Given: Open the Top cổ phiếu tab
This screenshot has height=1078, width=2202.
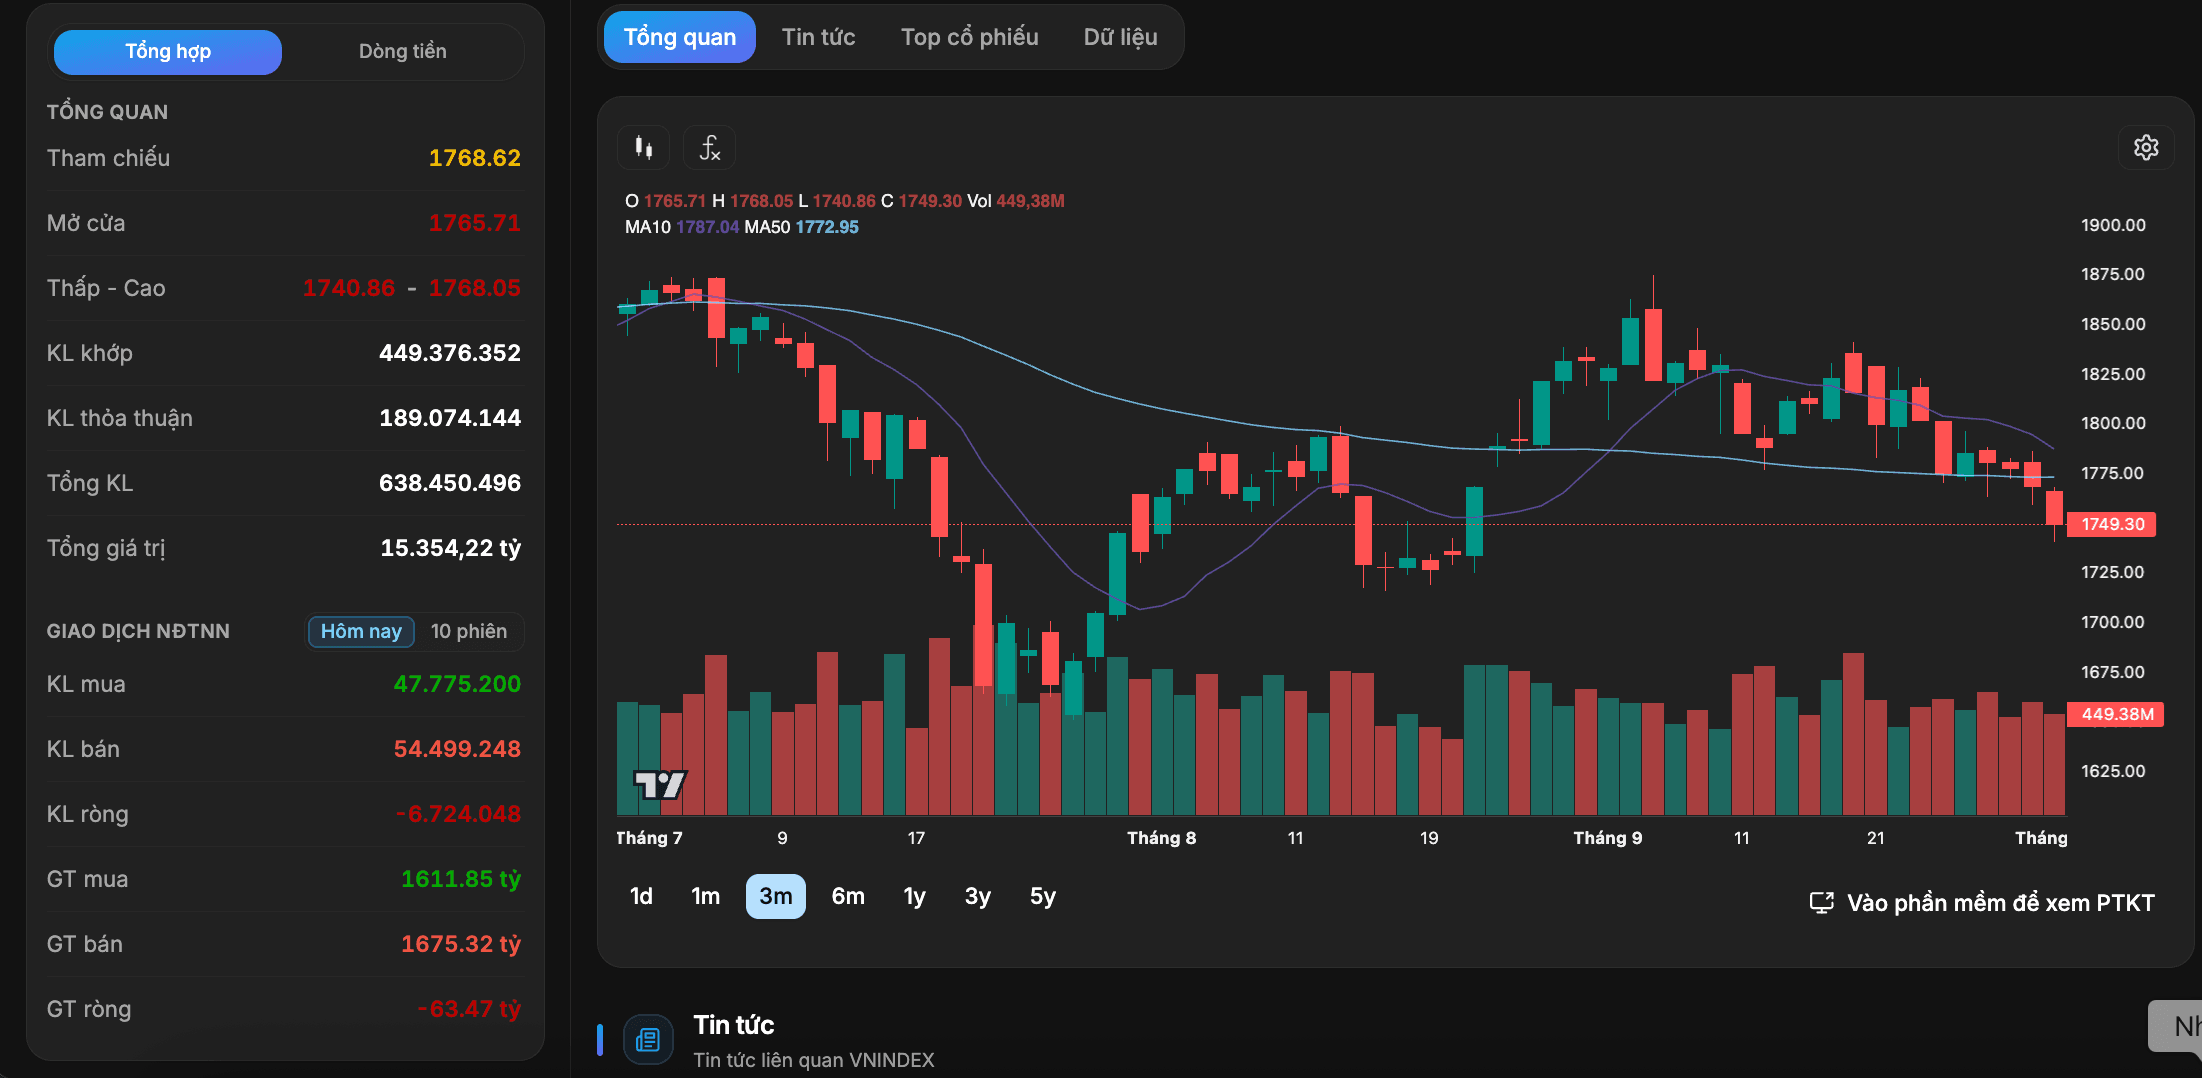Looking at the screenshot, I should 969,37.
